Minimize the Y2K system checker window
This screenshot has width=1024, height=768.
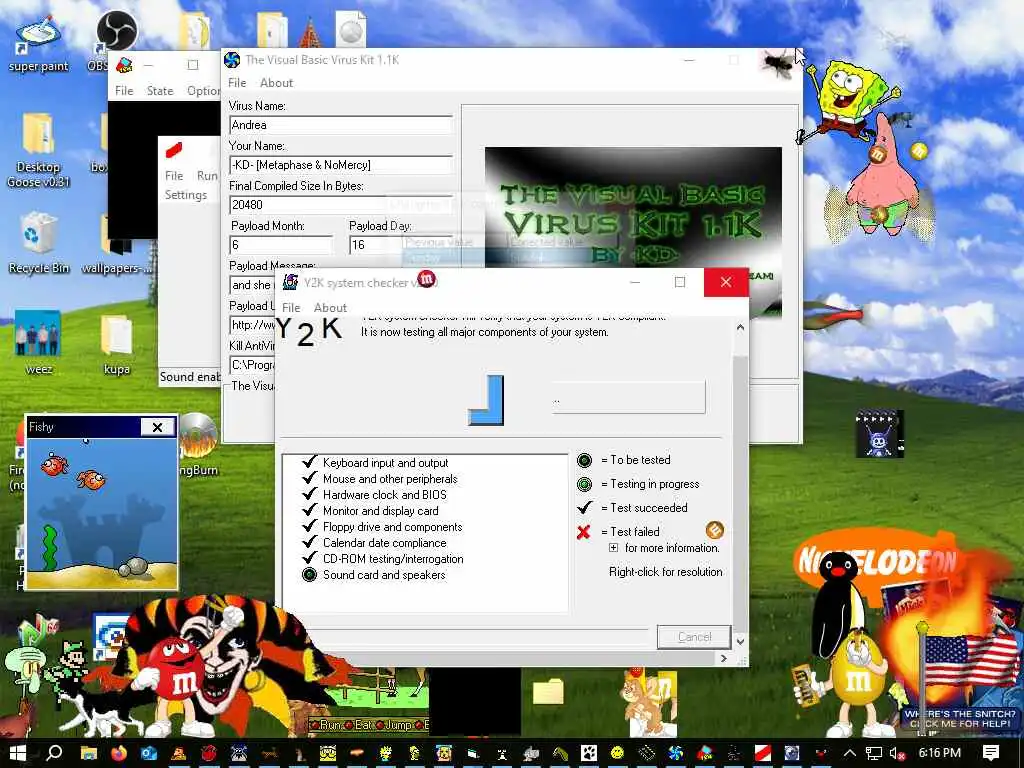[635, 282]
